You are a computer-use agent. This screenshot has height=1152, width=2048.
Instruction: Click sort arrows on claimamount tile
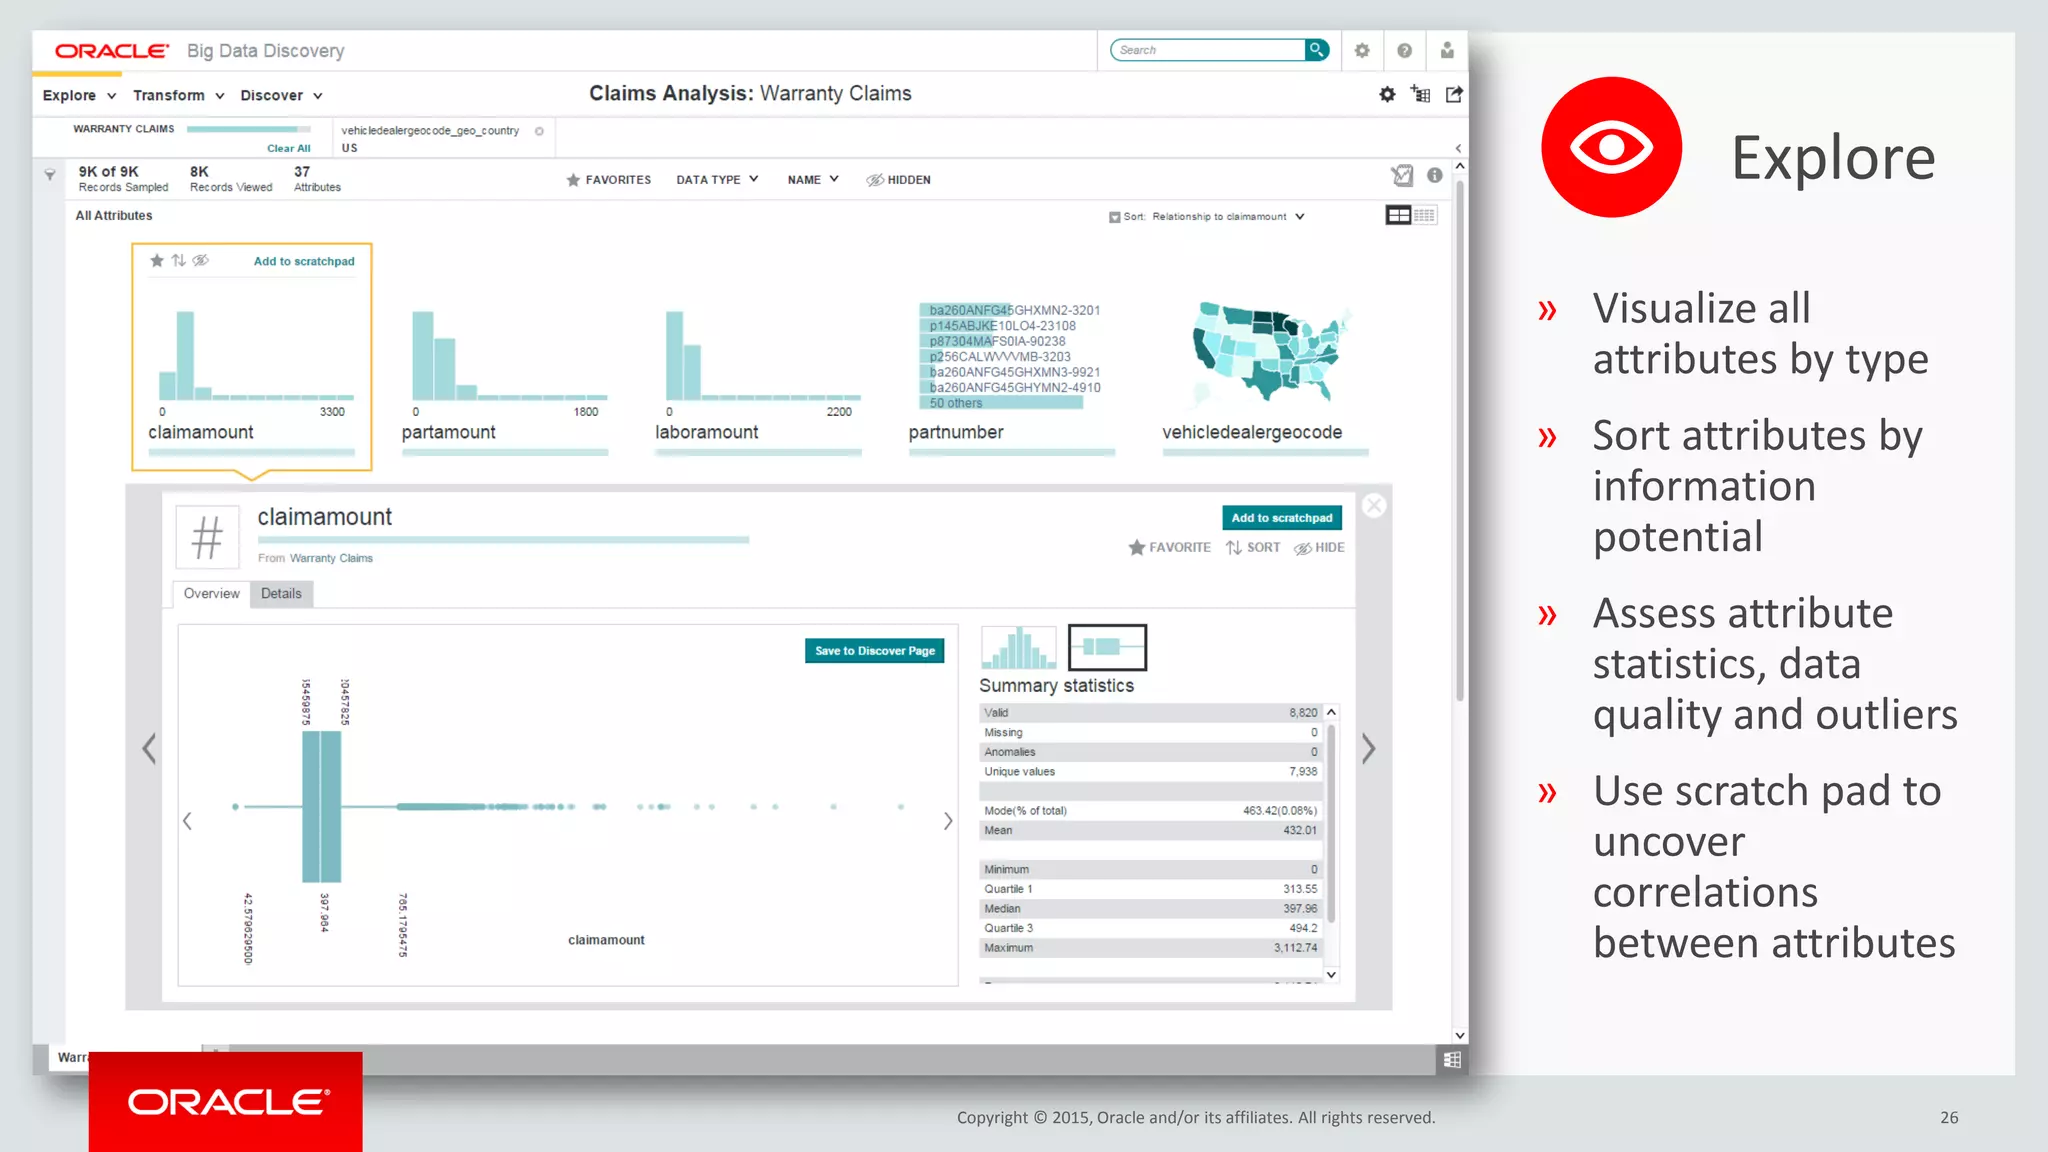pyautogui.click(x=178, y=261)
